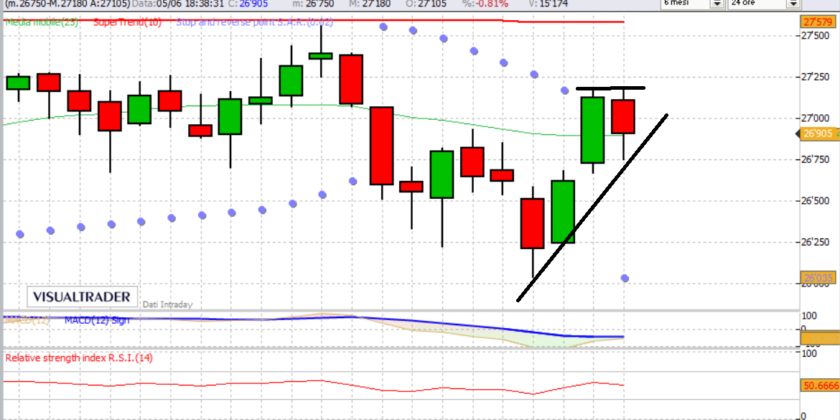The width and height of the screenshot is (840, 420).
Task: Click the green 26905 current price tag
Action: [x=818, y=133]
